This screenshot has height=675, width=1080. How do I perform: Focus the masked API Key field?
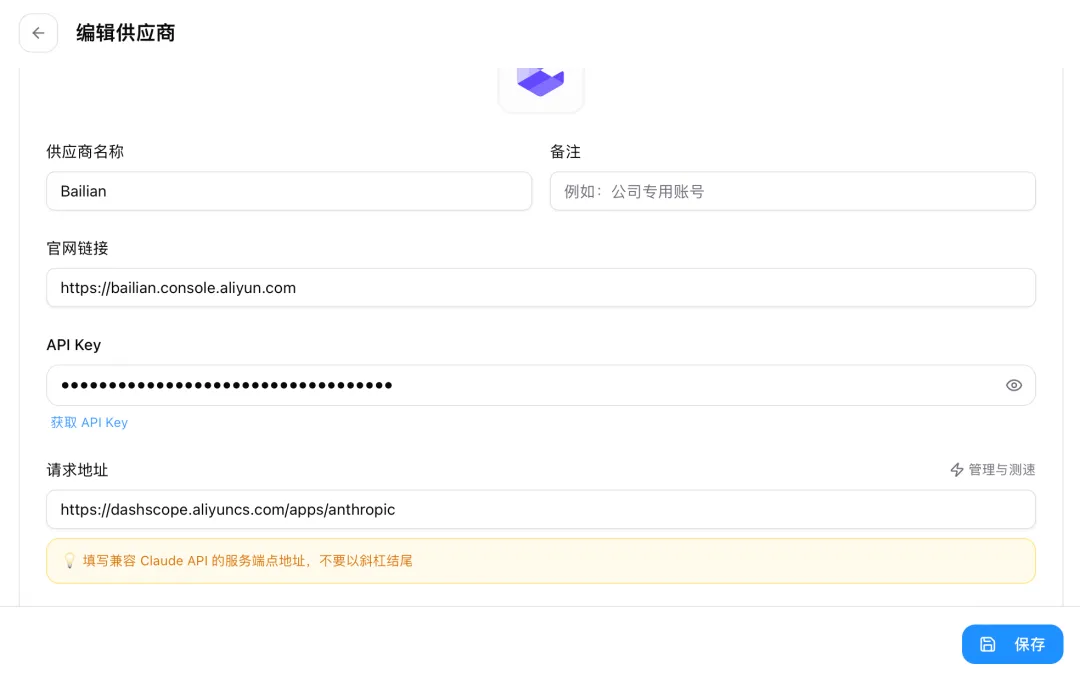[x=541, y=385]
